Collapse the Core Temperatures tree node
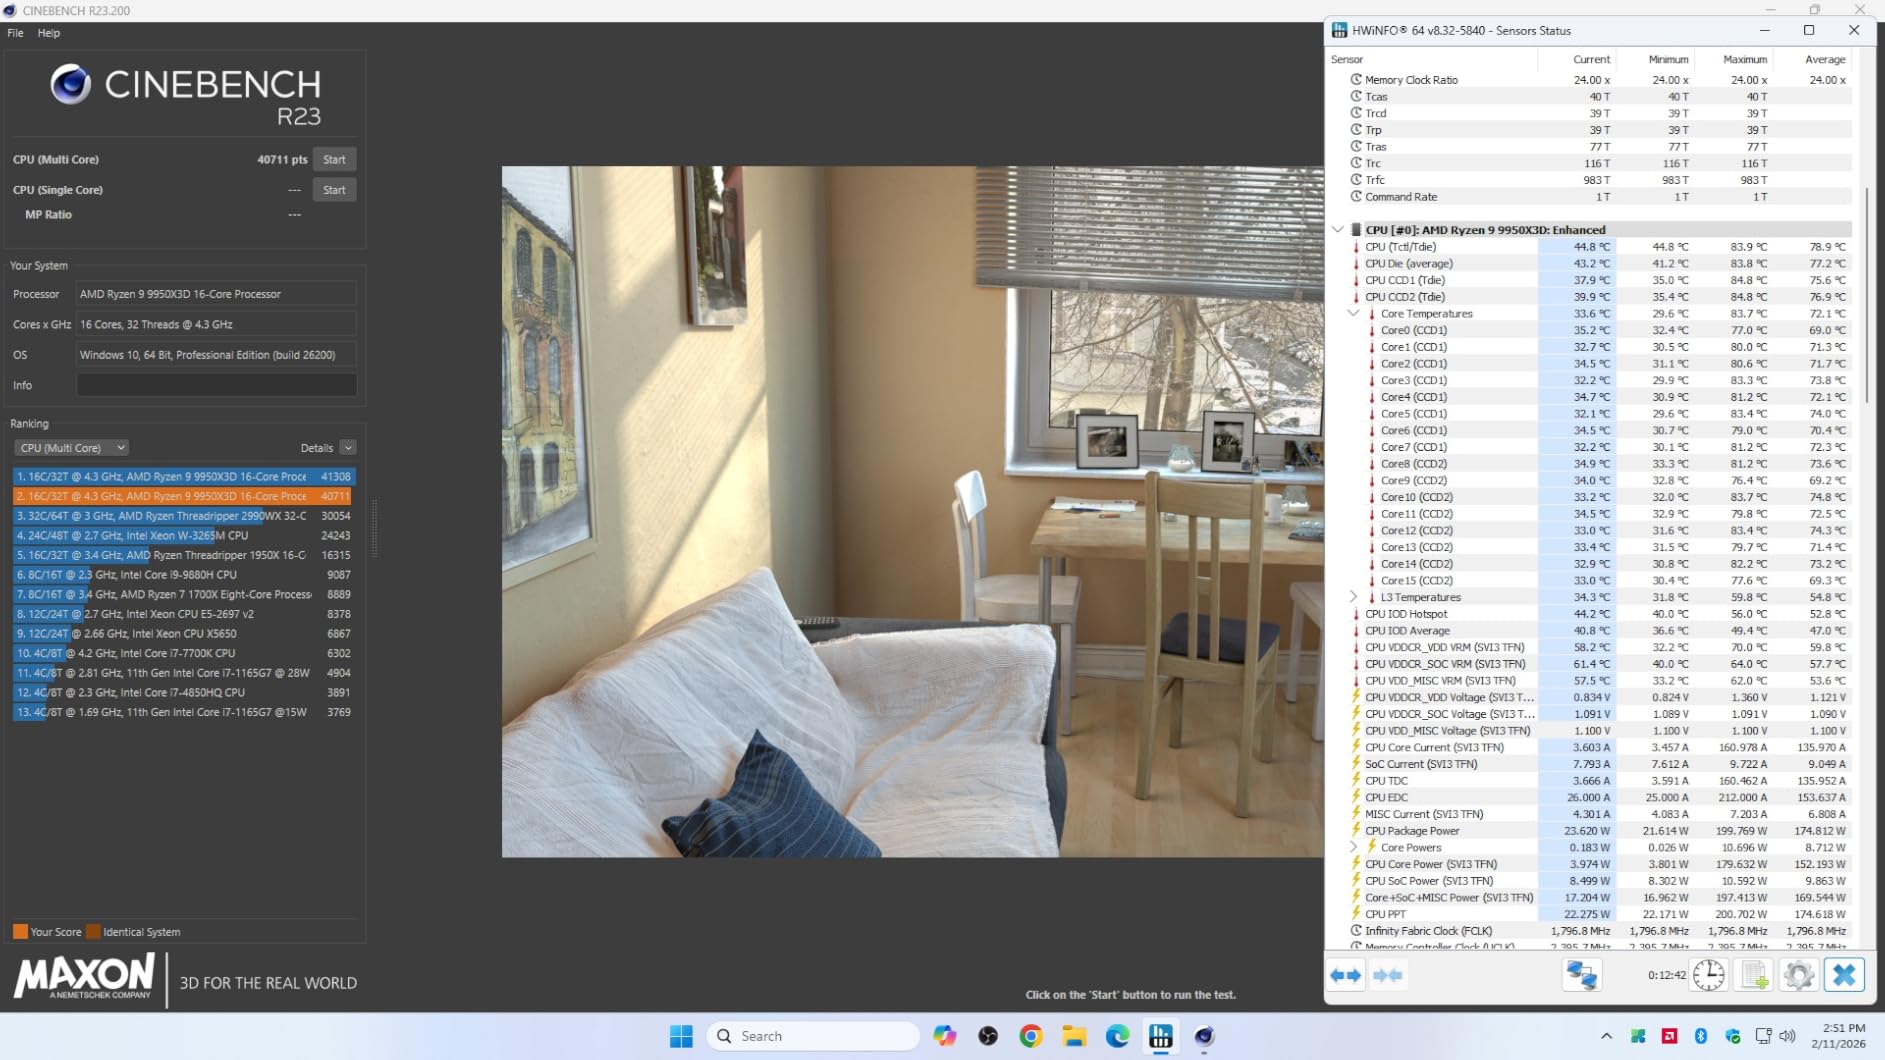The height and width of the screenshot is (1060, 1885). click(x=1353, y=314)
